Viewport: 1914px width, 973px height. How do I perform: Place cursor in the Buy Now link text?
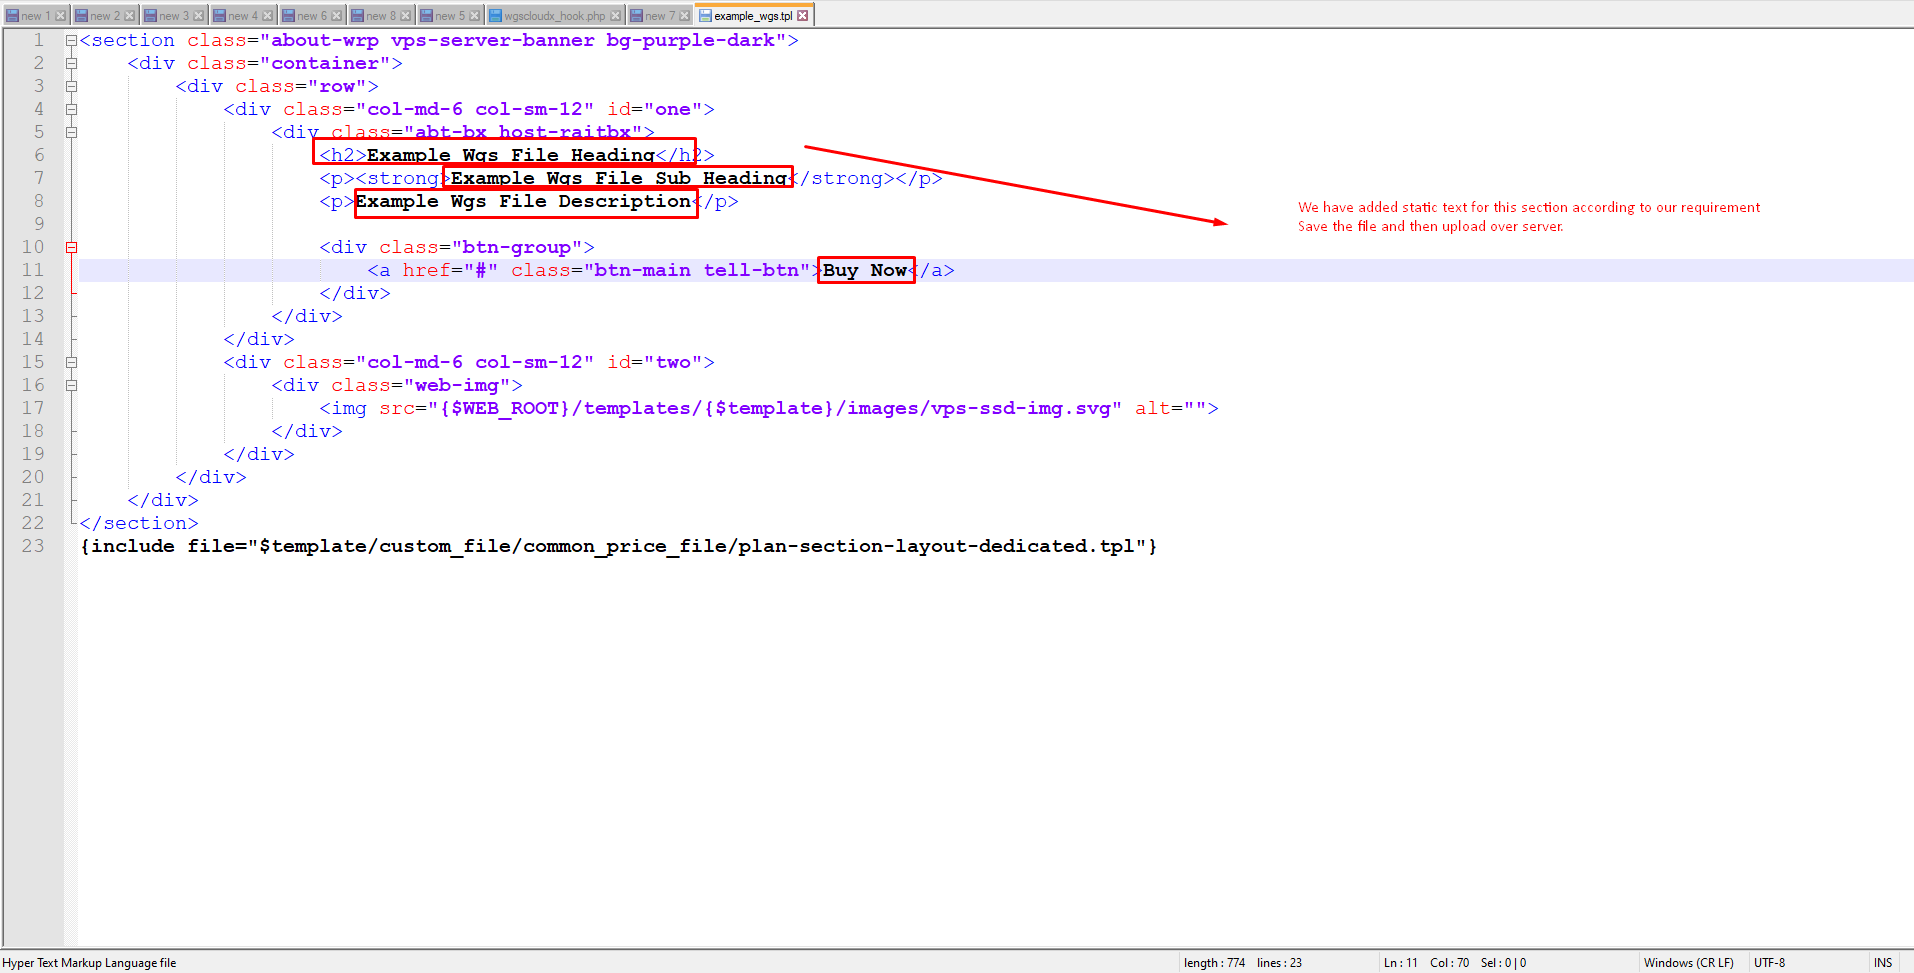click(x=865, y=271)
